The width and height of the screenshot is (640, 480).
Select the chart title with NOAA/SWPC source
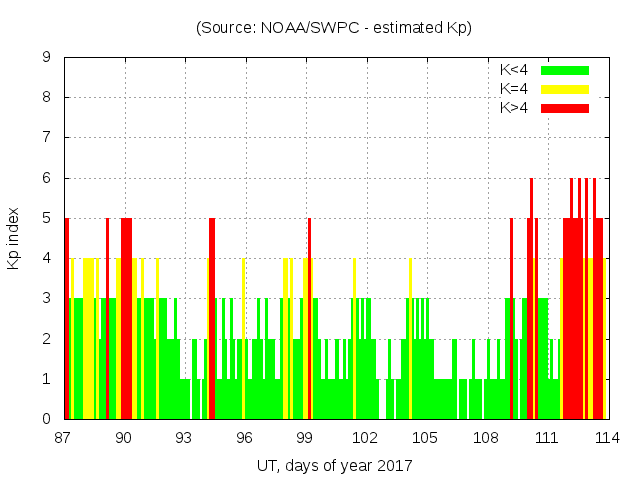pos(333,28)
